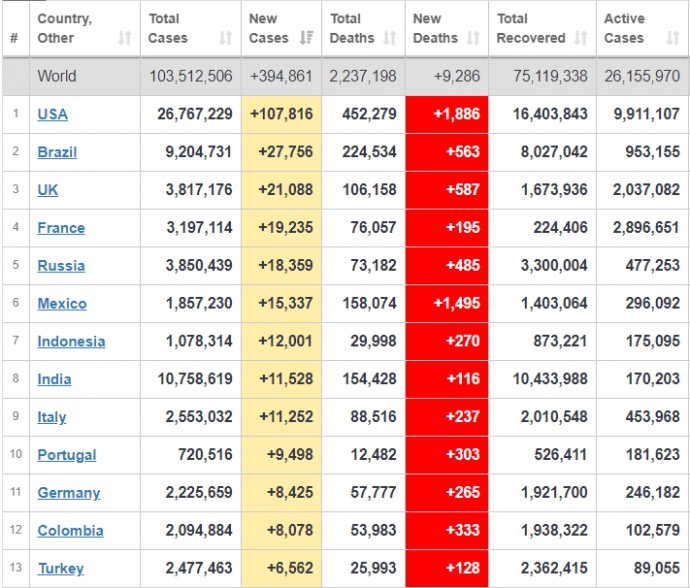Follow the France link
The height and width of the screenshot is (588, 690).
61,228
